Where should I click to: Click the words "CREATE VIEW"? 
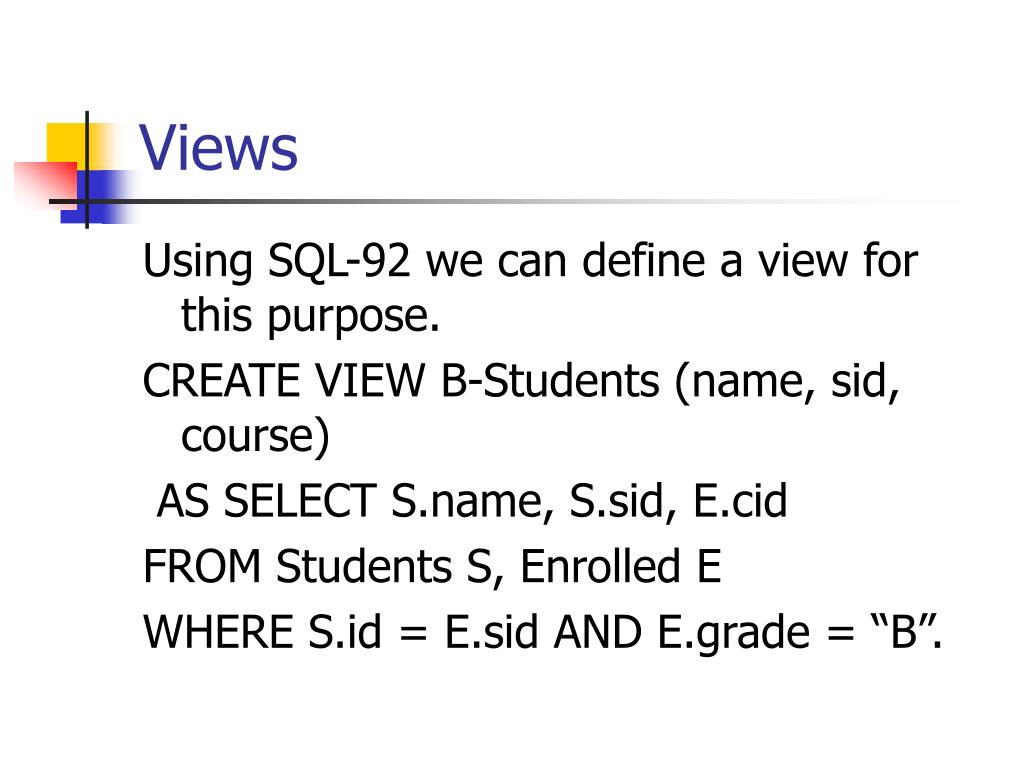click(x=283, y=380)
